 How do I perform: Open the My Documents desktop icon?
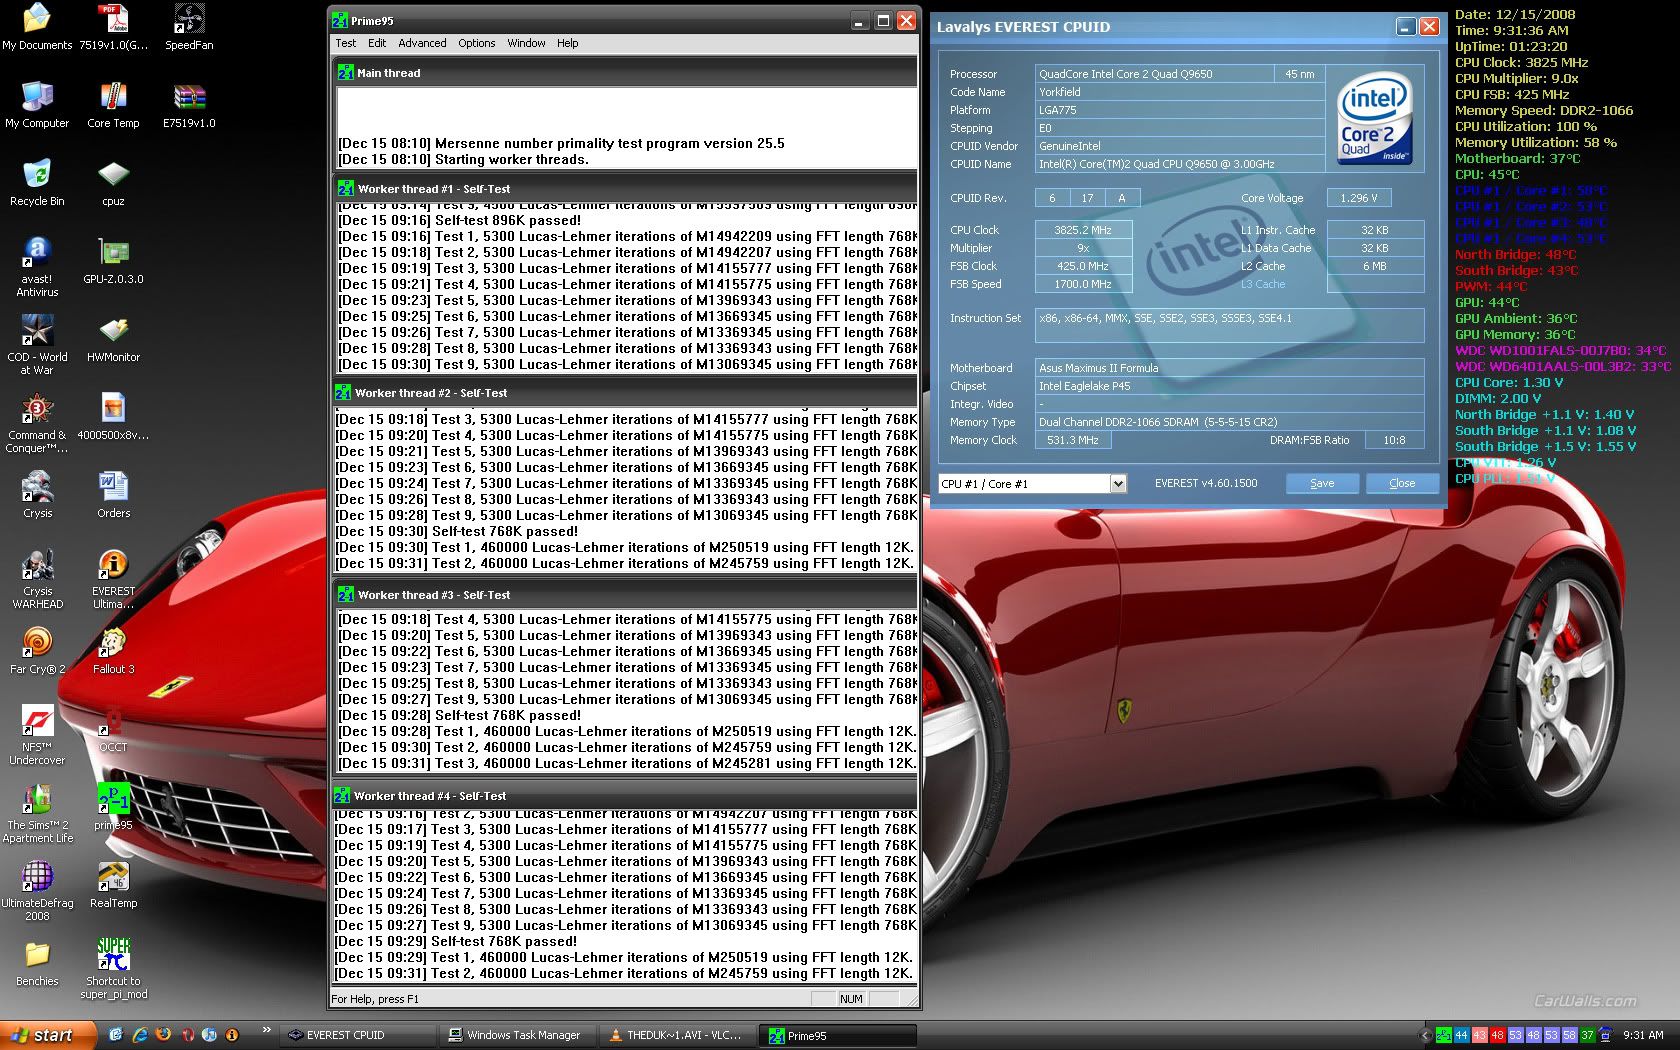[x=37, y=27]
